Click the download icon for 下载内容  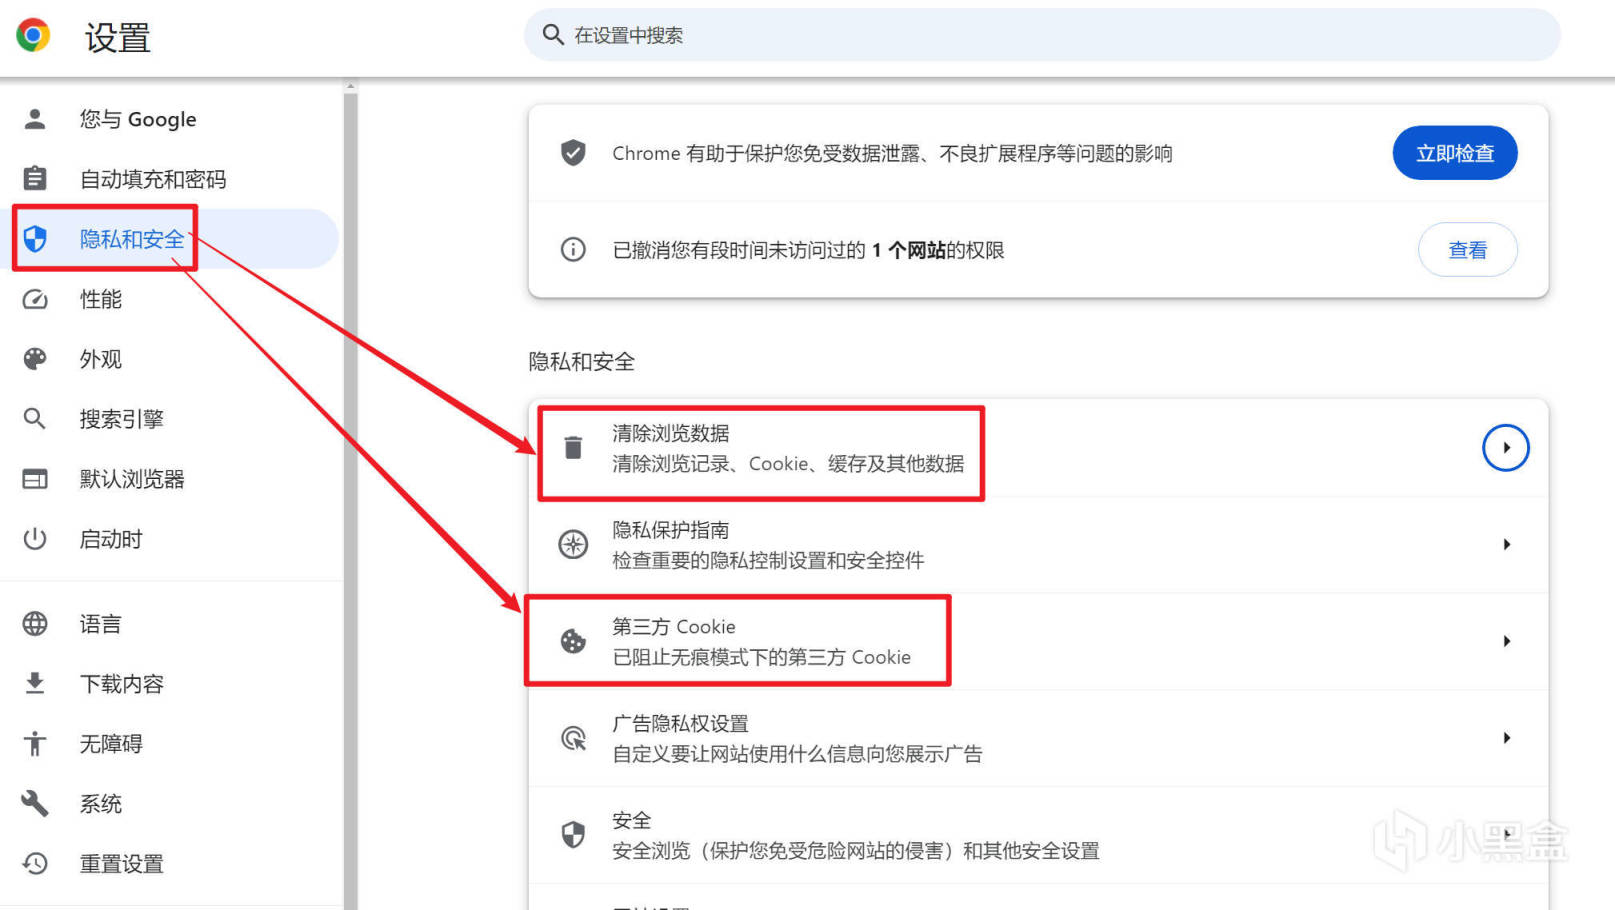pos(35,684)
